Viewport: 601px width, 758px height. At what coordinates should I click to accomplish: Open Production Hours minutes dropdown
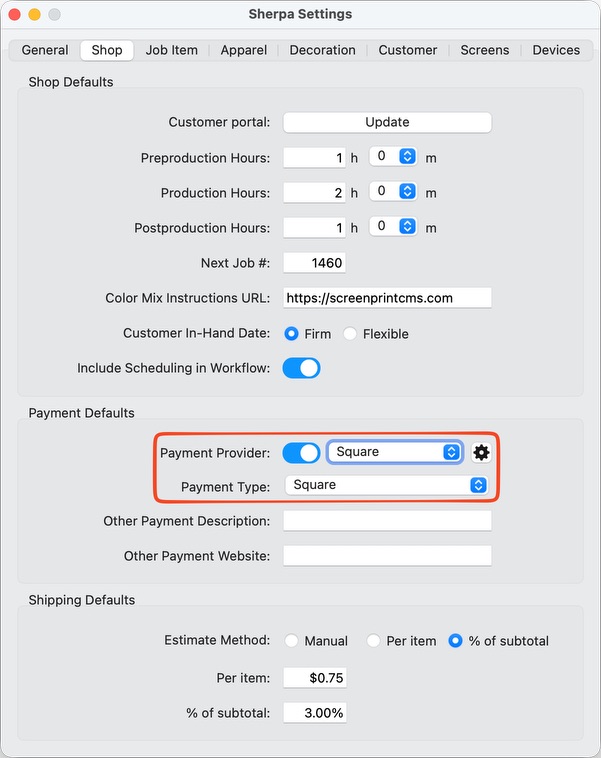tap(394, 192)
